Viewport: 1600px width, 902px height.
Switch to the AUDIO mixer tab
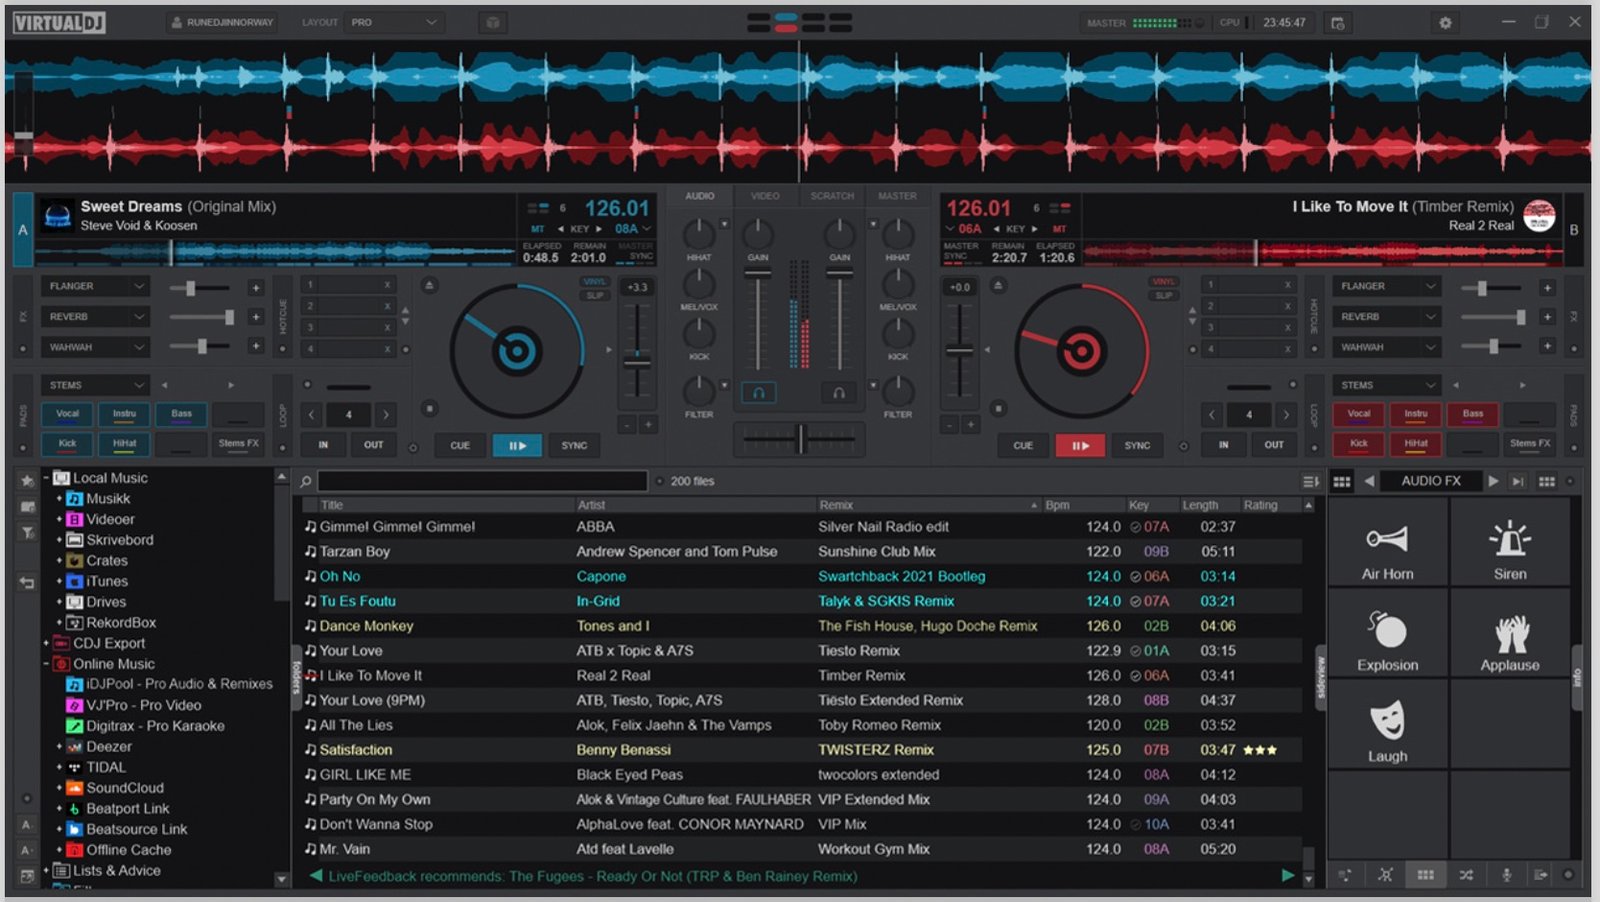pos(699,196)
